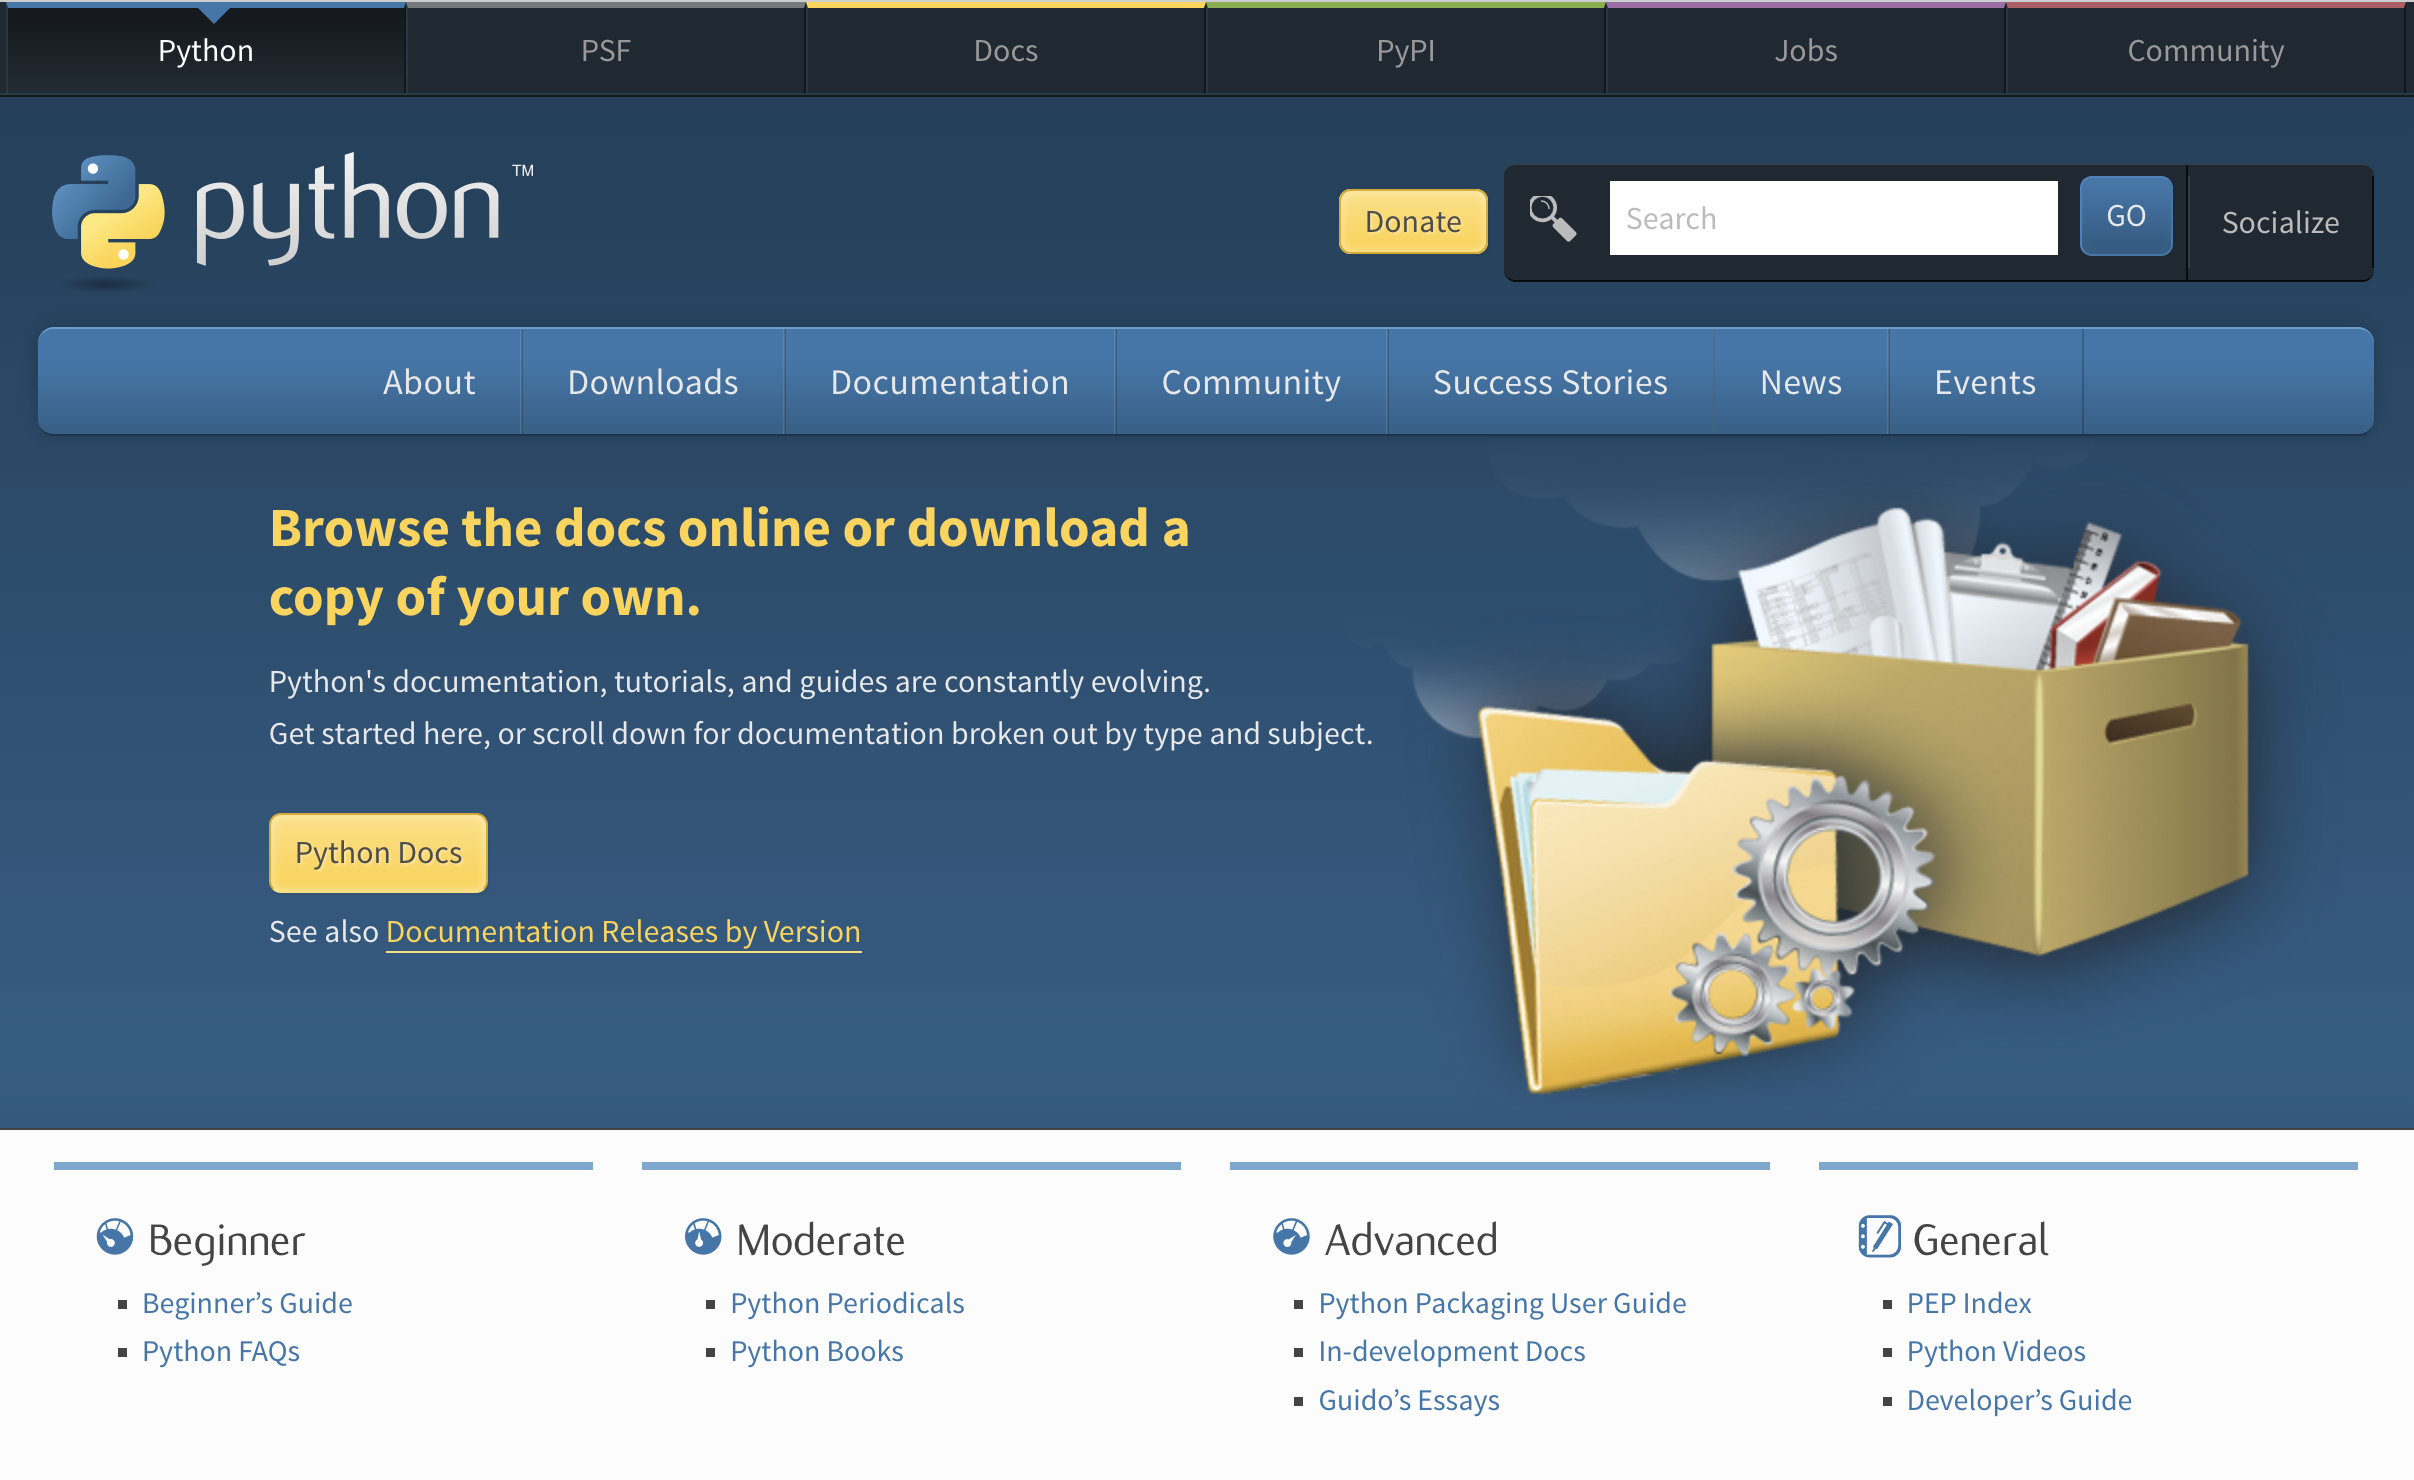The image size is (2414, 1480).
Task: Open the Python Videos link
Action: (x=1996, y=1351)
